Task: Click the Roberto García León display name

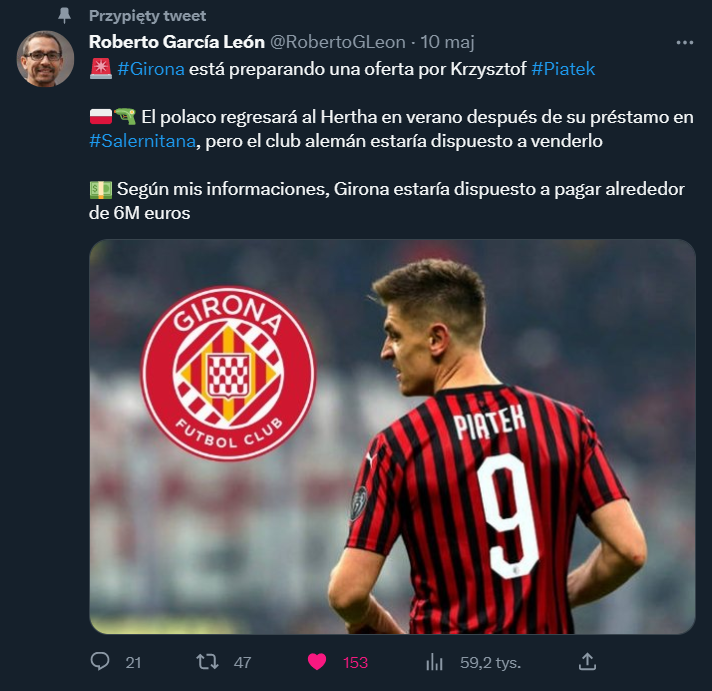Action: click(177, 42)
